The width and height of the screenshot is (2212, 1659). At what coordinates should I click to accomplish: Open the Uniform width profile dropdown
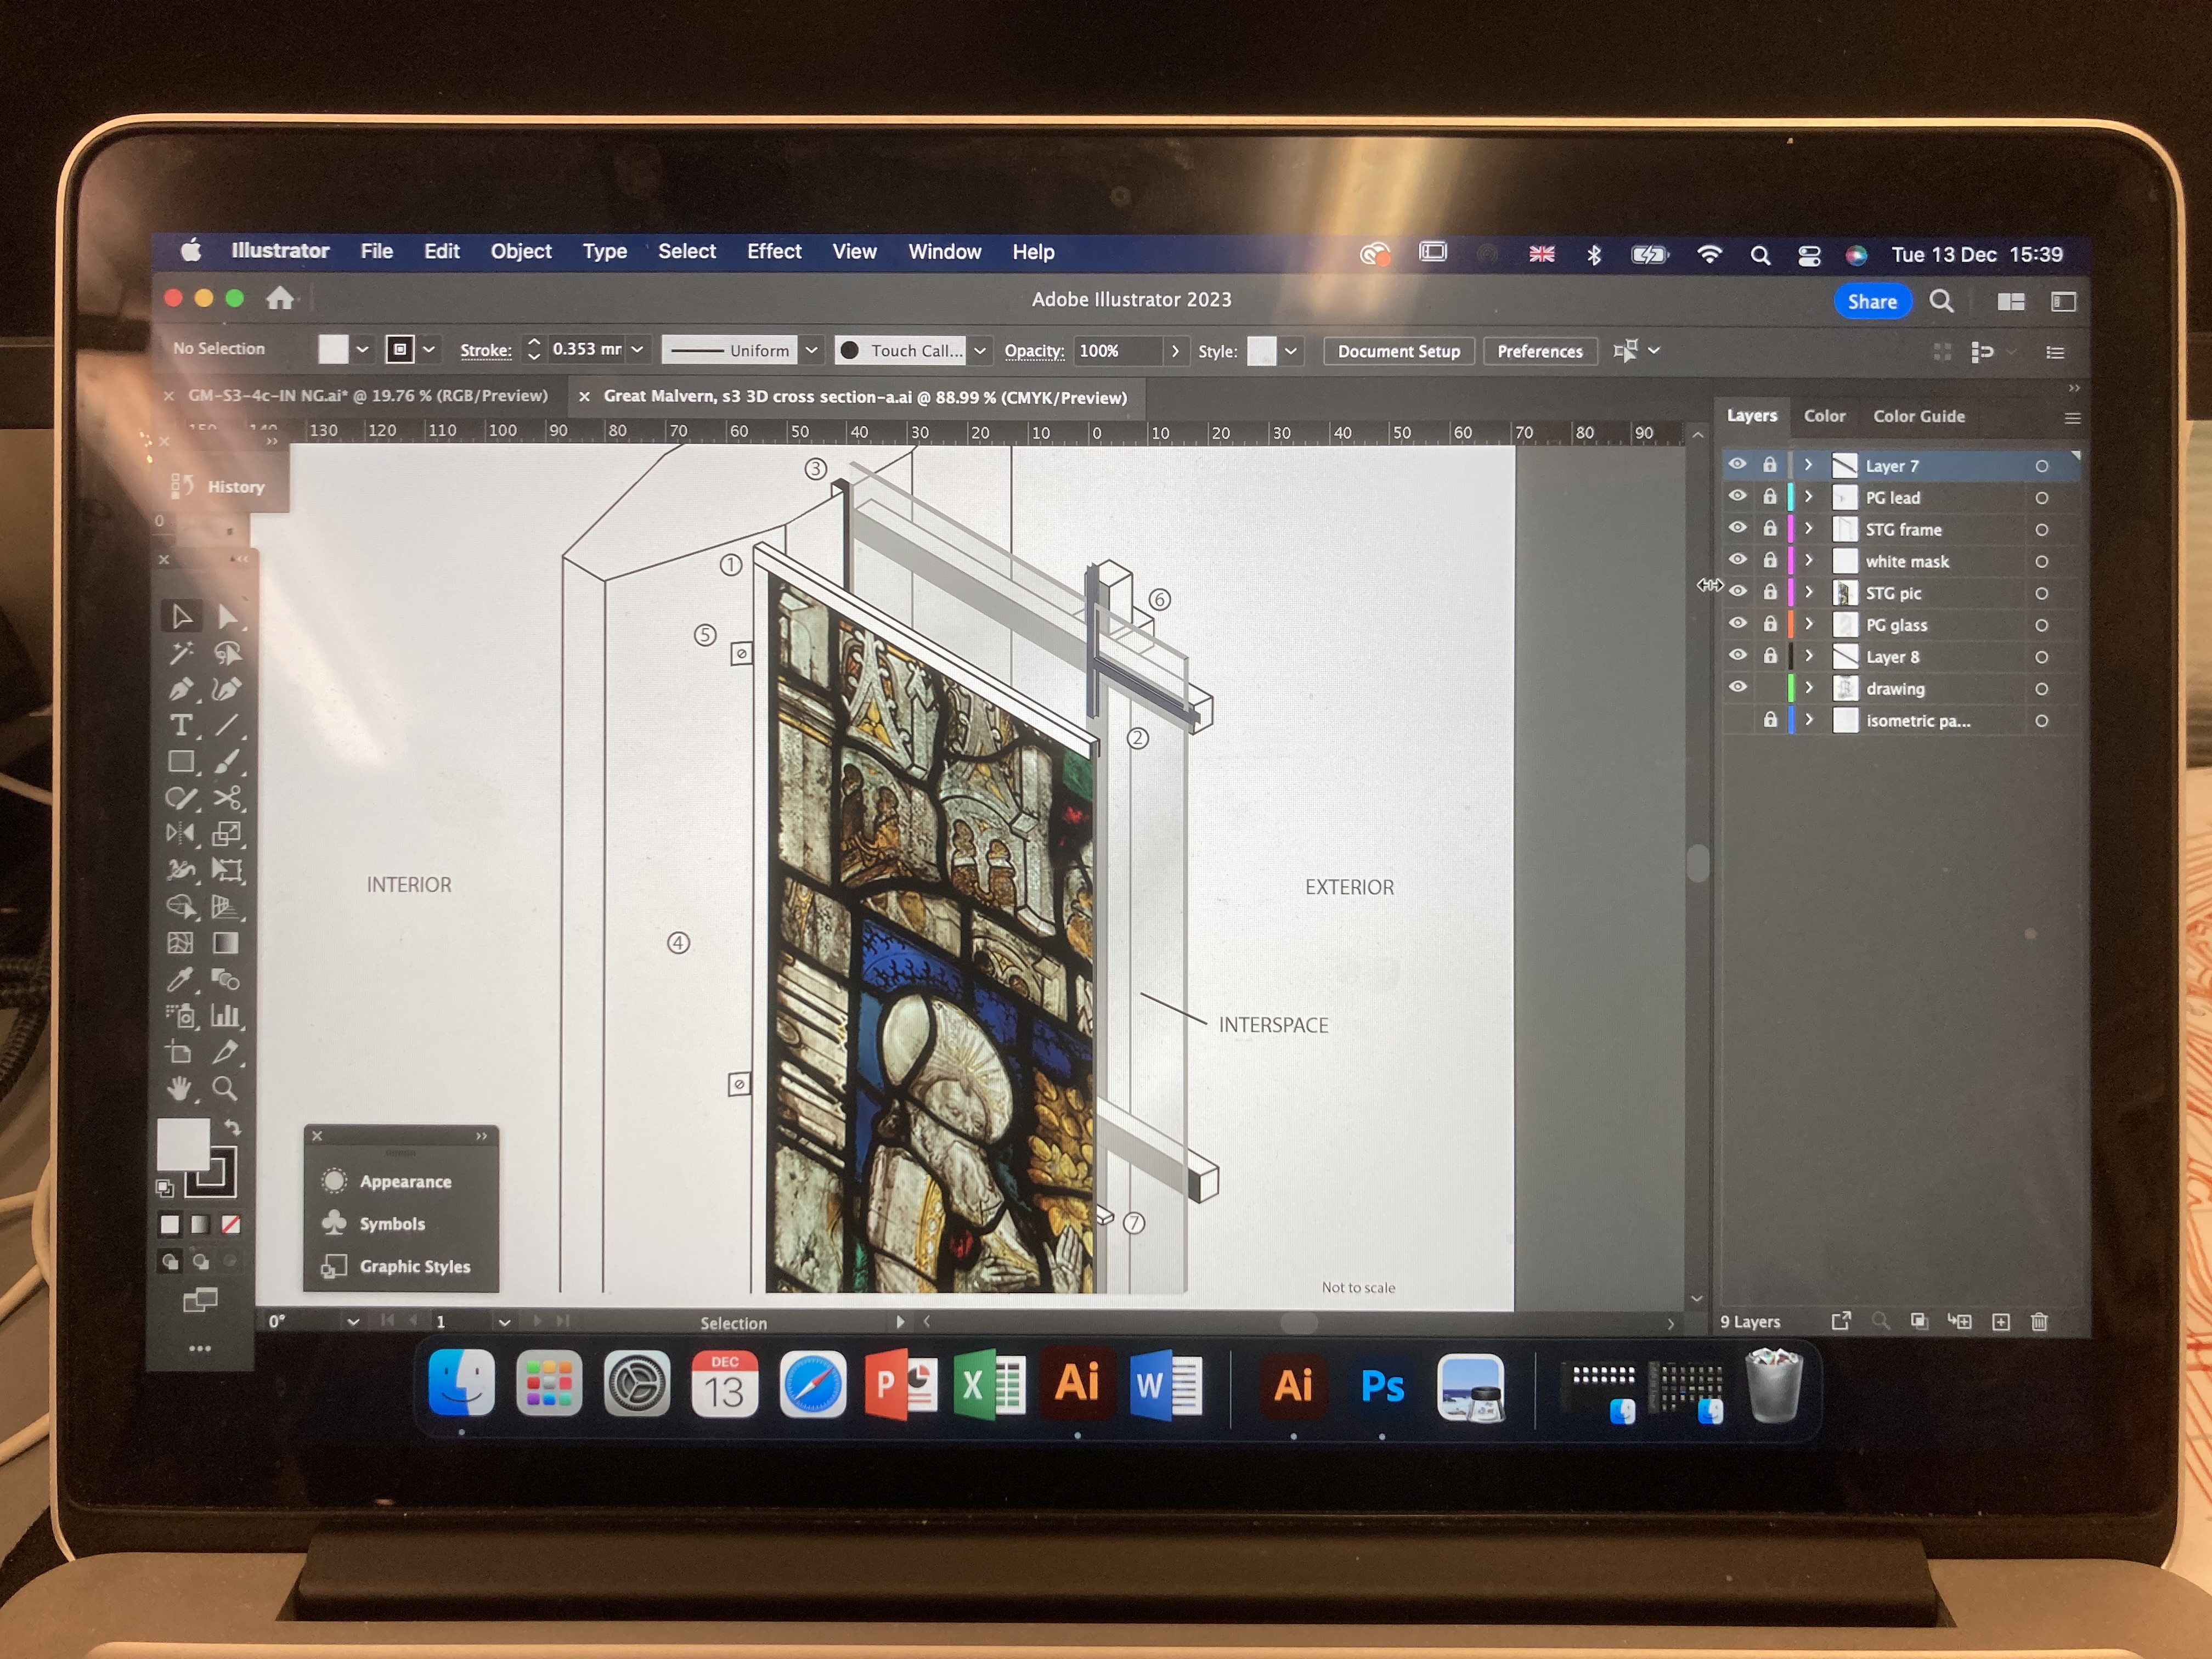(812, 350)
